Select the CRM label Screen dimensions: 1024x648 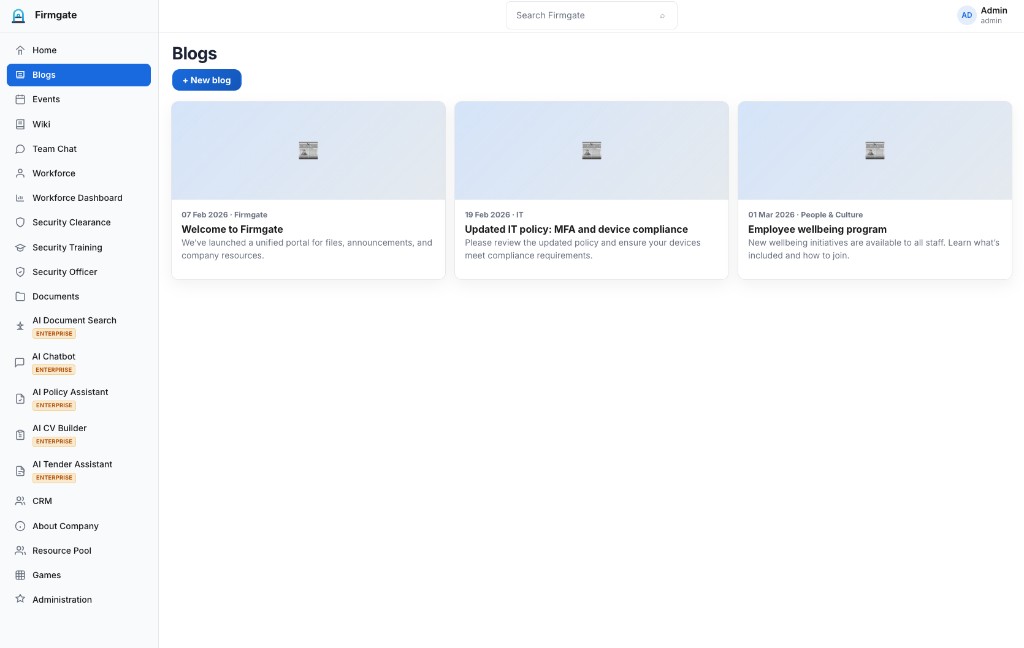[x=42, y=501]
